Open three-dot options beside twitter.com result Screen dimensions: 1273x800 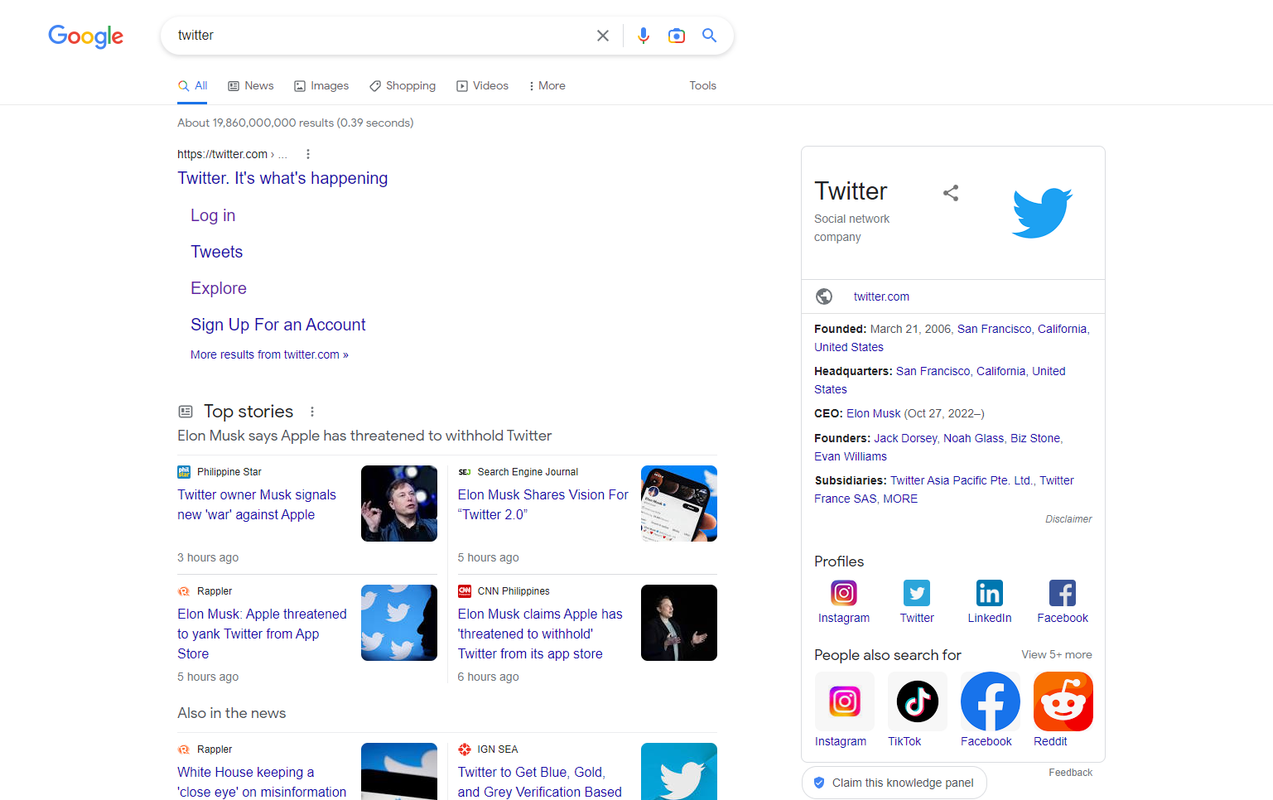(308, 154)
